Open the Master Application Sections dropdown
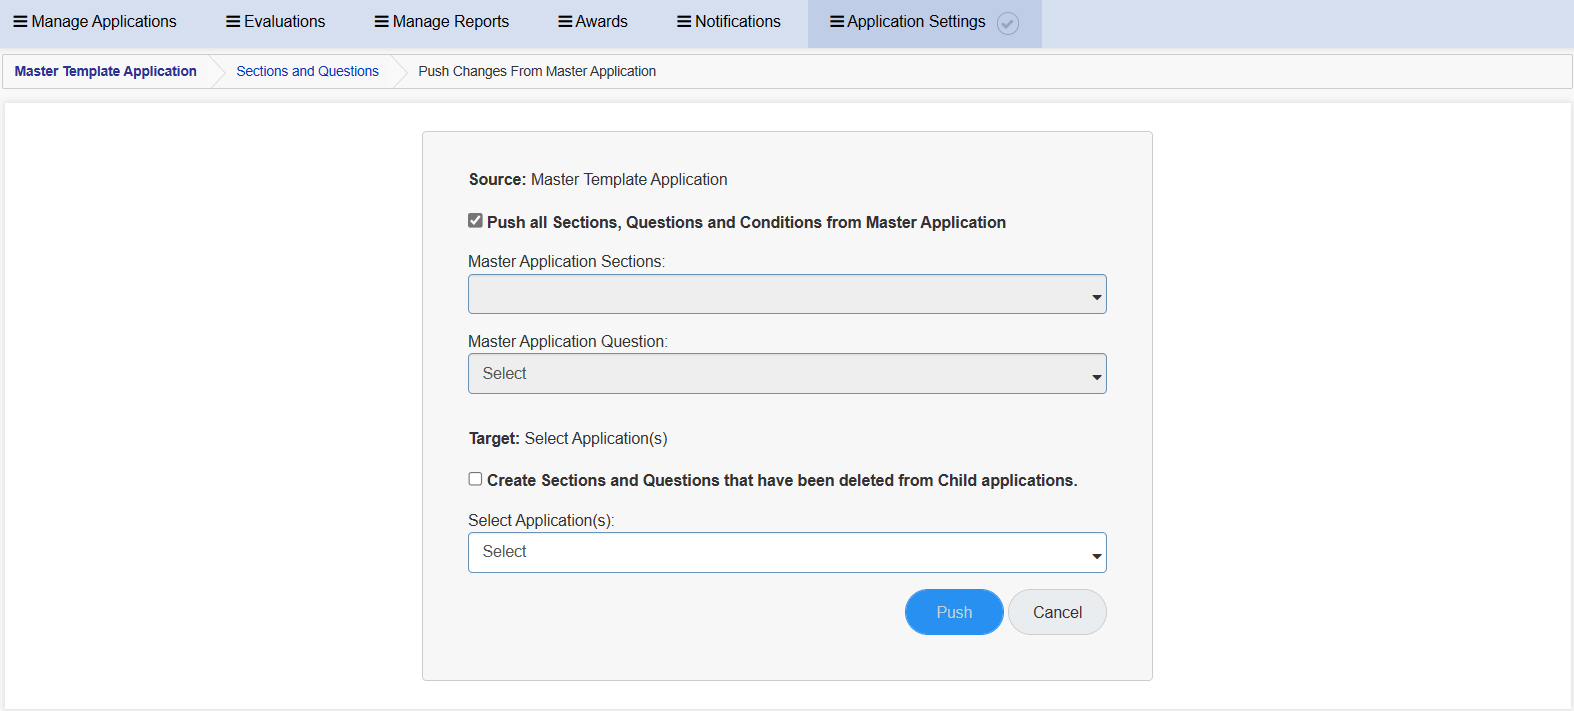The image size is (1574, 711). tap(787, 294)
